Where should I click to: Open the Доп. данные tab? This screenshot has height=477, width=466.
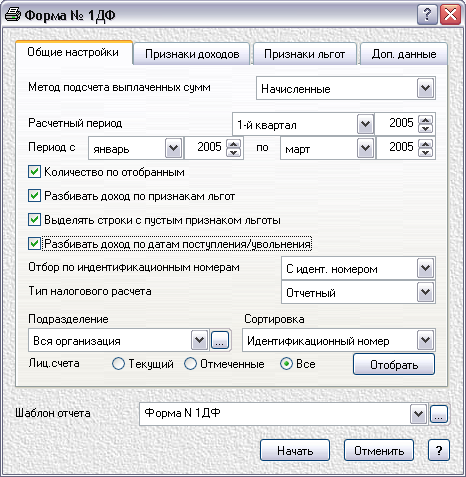[x=404, y=54]
